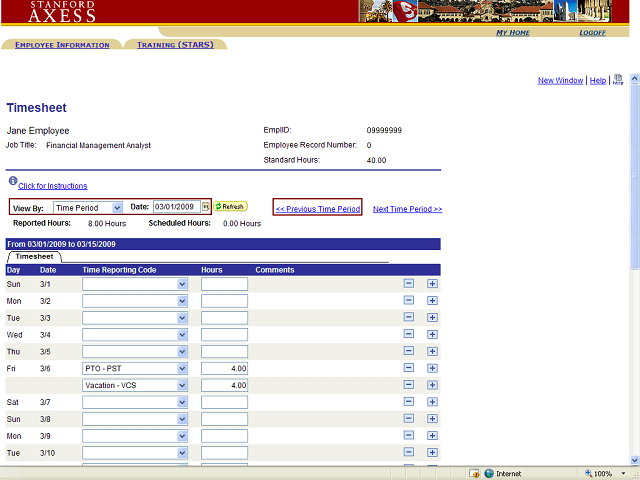Click the minus icon for Sun 3/1 row
Screen dimensions: 640x480
click(409, 284)
